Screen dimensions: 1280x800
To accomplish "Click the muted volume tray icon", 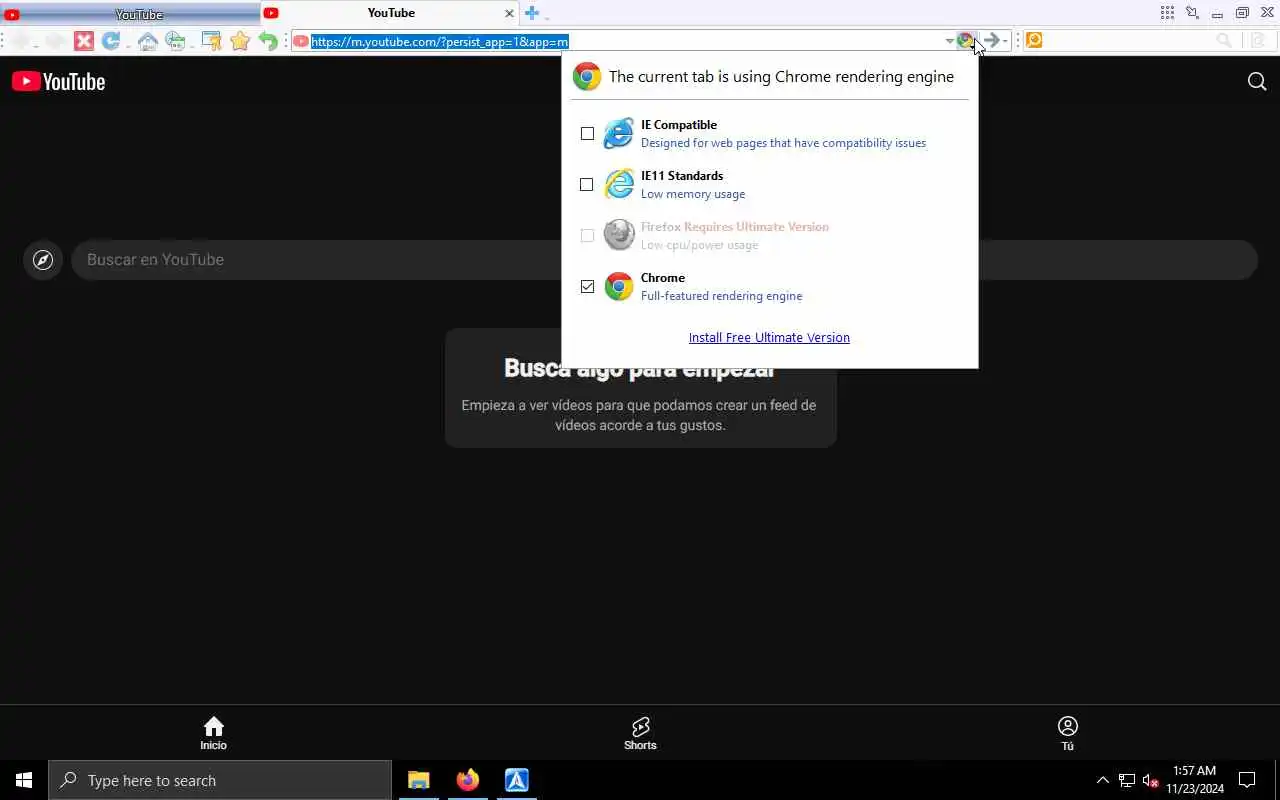I will tap(1150, 780).
